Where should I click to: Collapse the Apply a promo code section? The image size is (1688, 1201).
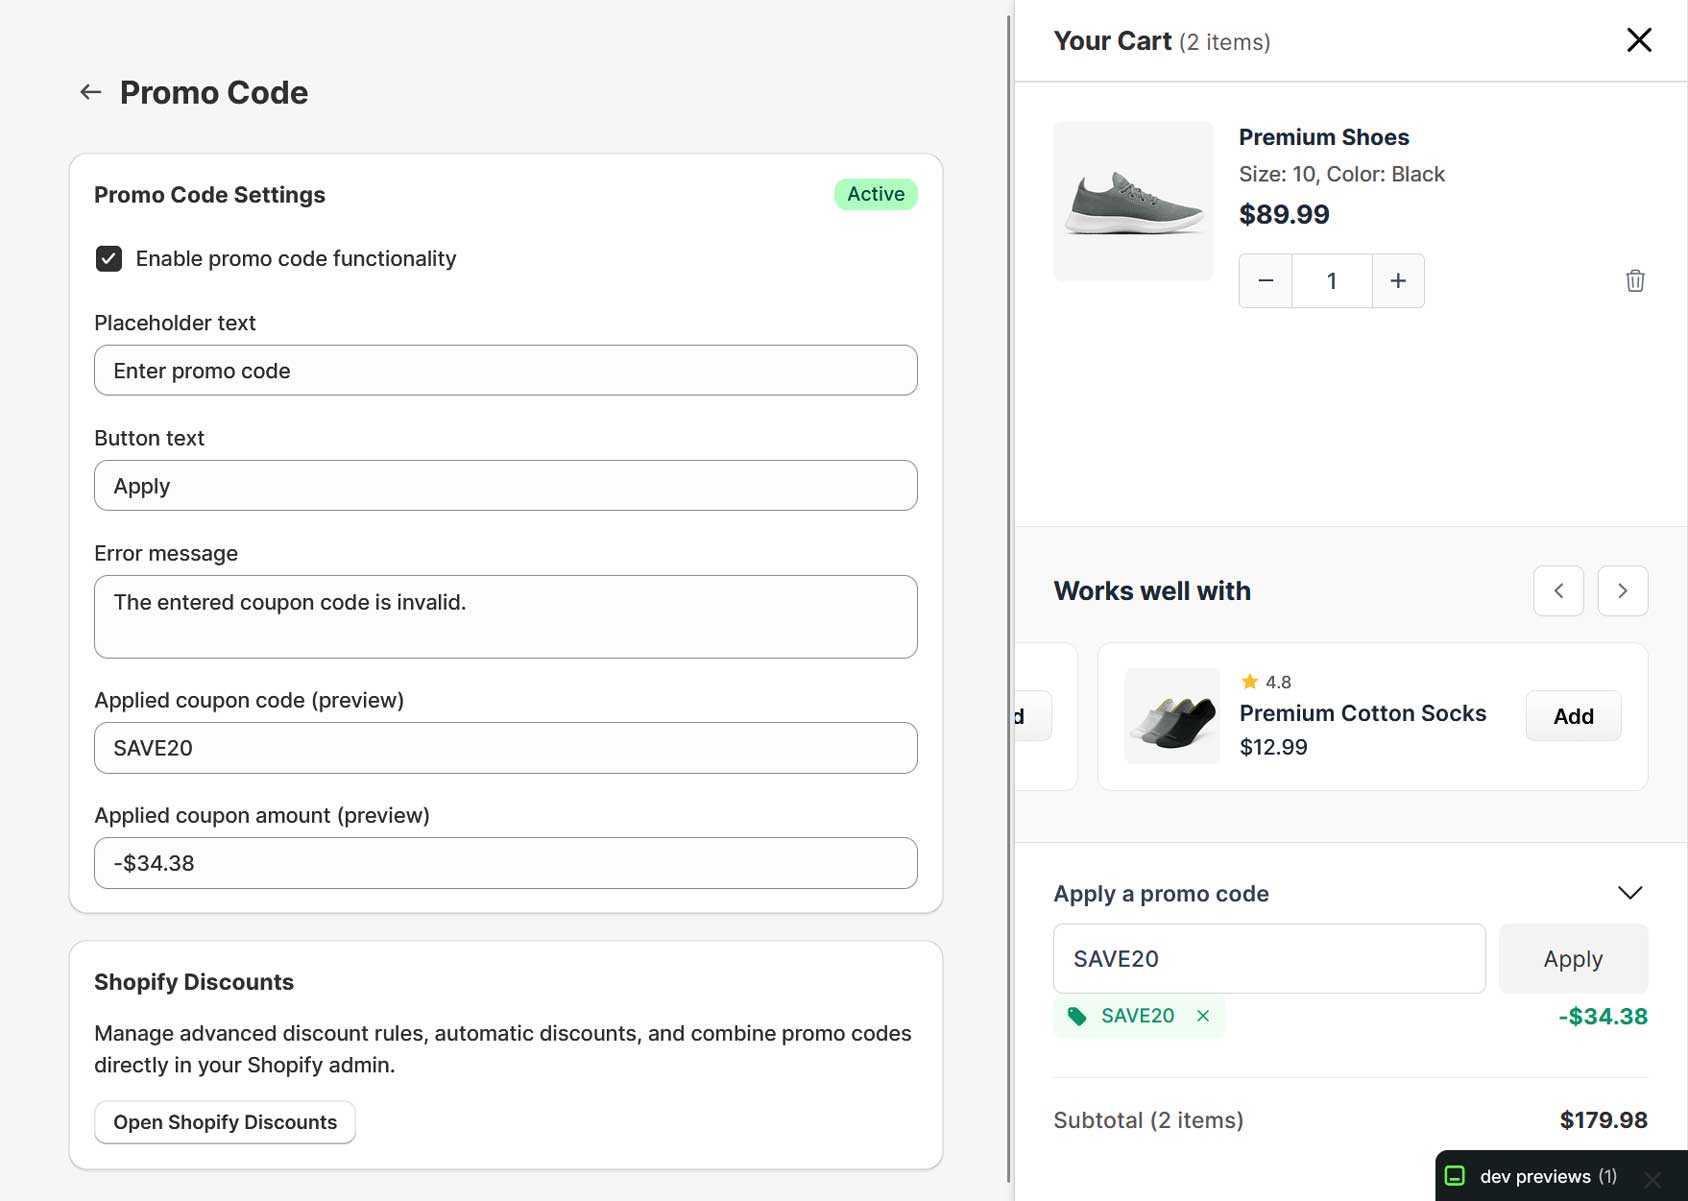[1630, 893]
